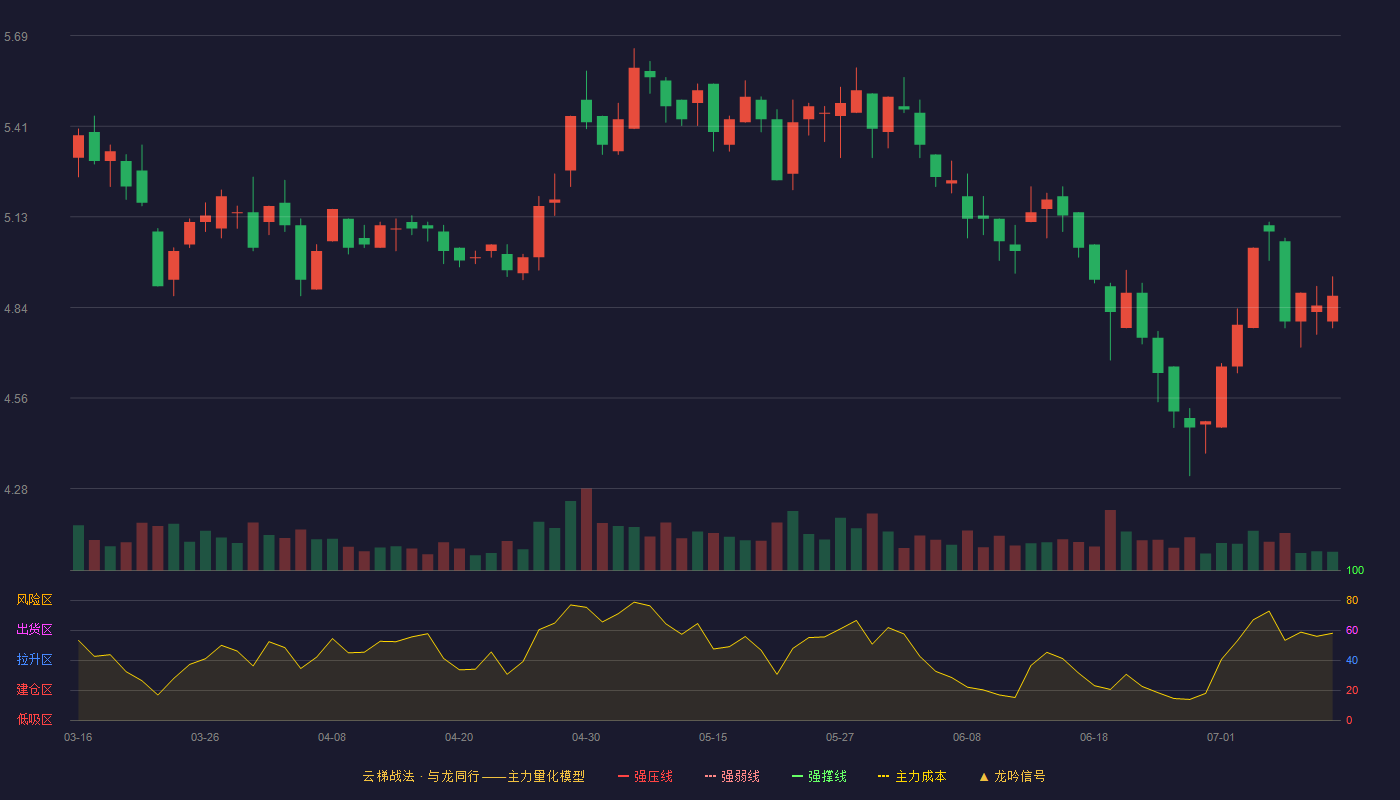Select the 低吸区 zone label
The height and width of the screenshot is (800, 1400).
34,719
